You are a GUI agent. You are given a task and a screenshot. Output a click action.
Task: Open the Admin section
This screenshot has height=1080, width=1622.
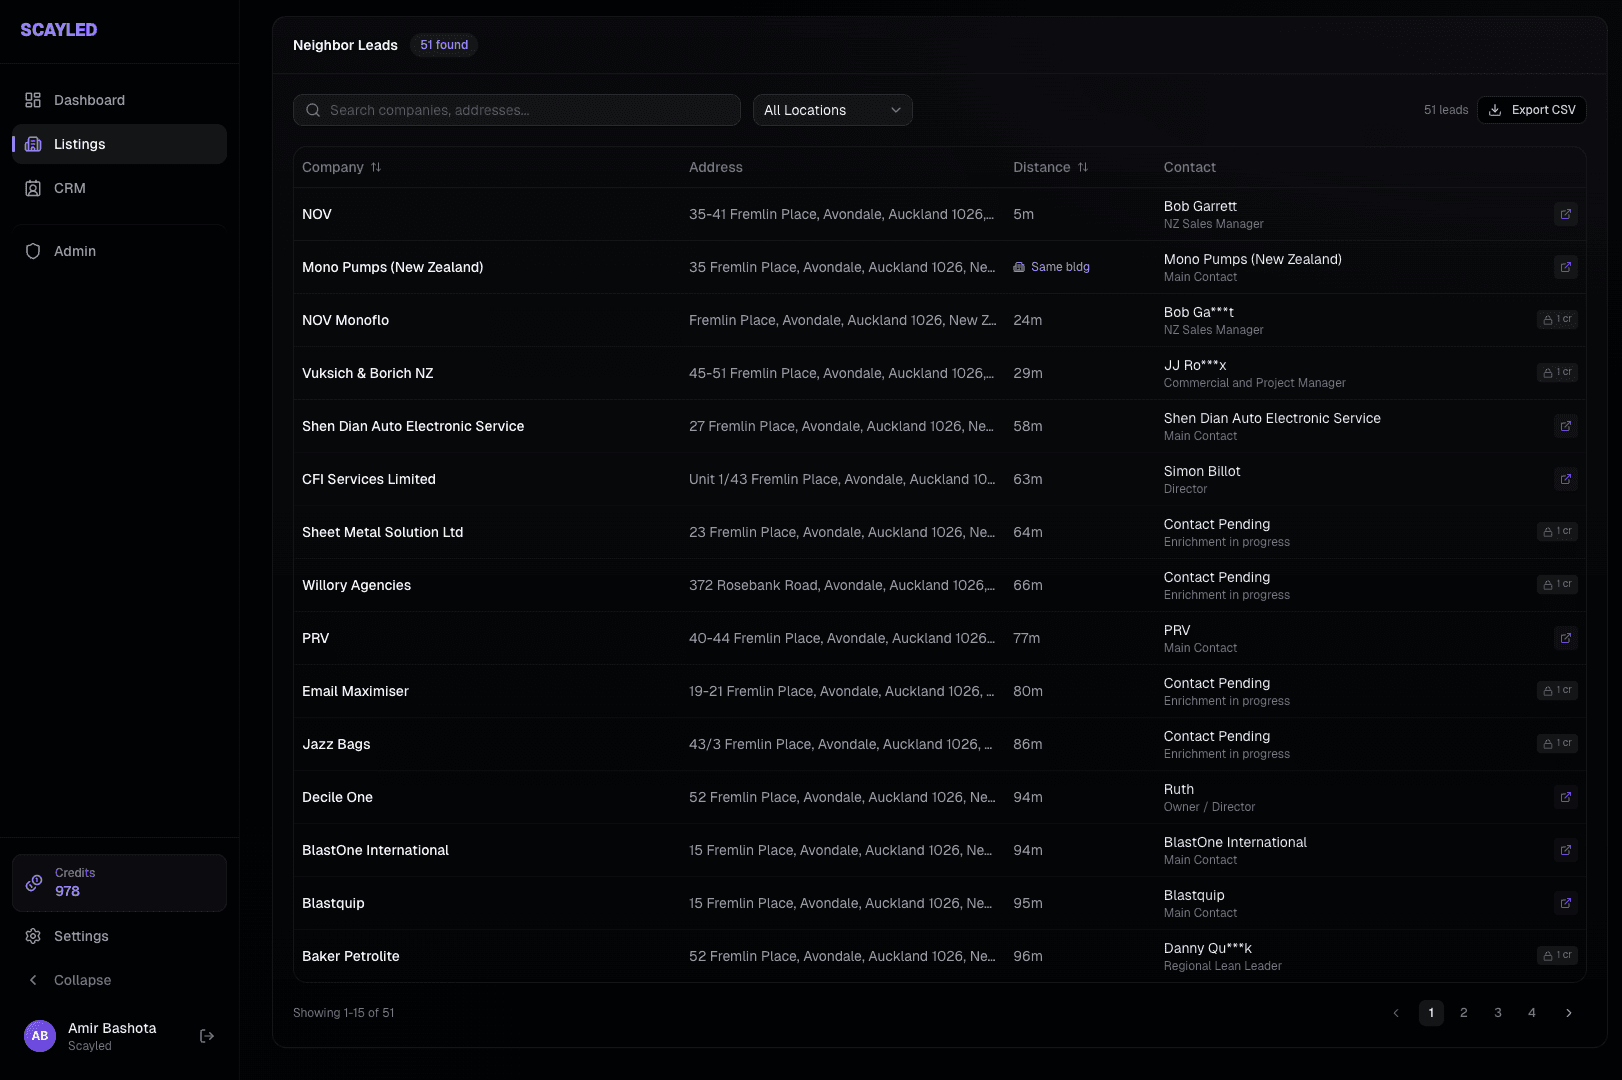pos(75,251)
